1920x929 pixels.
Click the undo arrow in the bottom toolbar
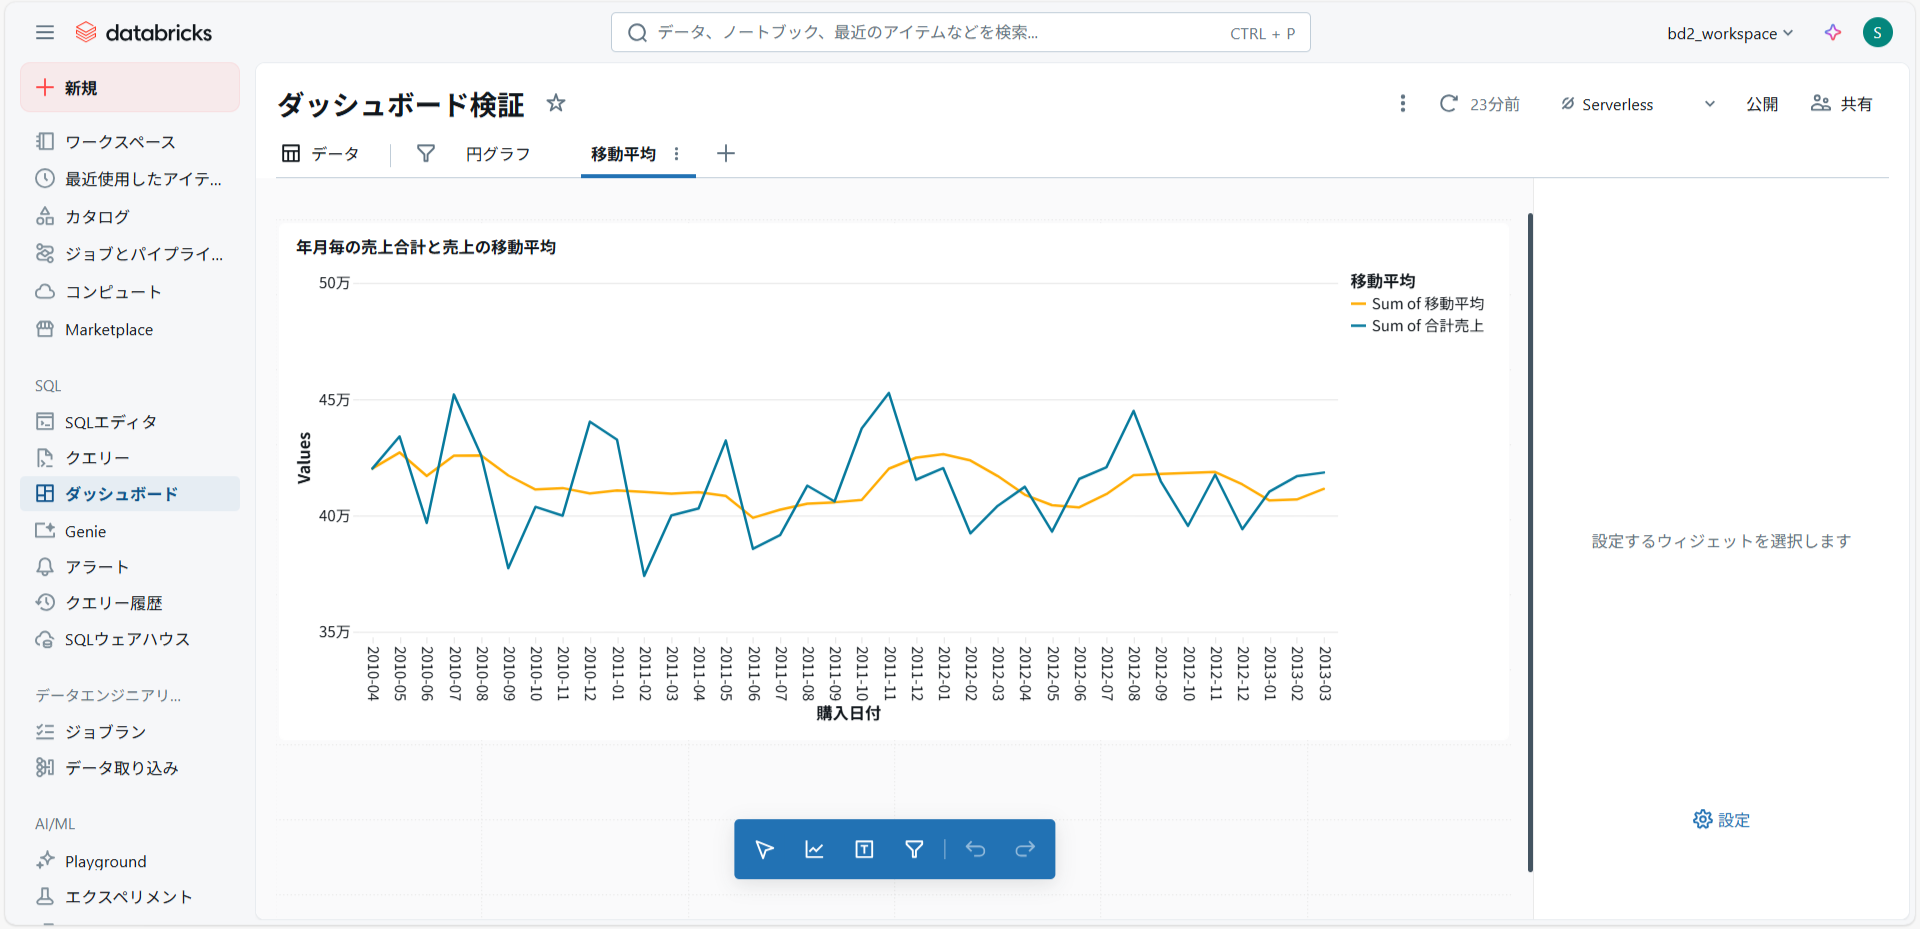pyautogui.click(x=975, y=849)
